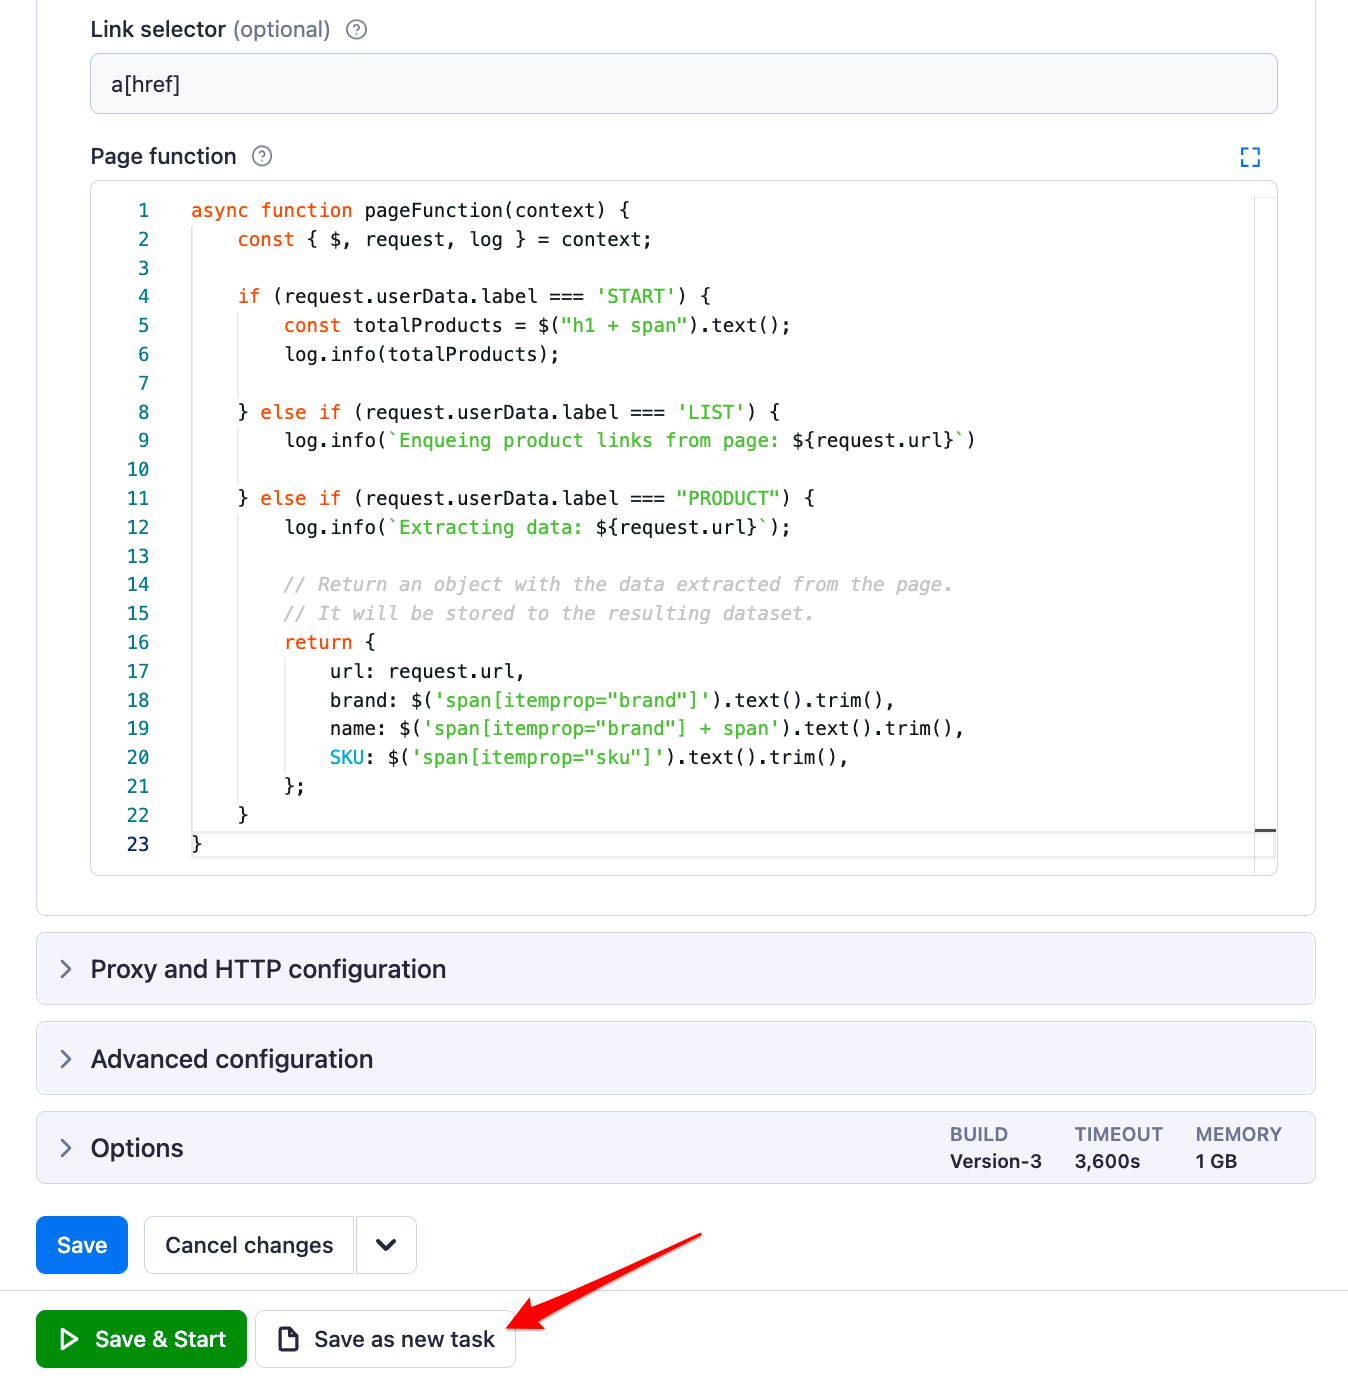Click the chevron beside Options
This screenshot has height=1386, width=1348.
[66, 1148]
